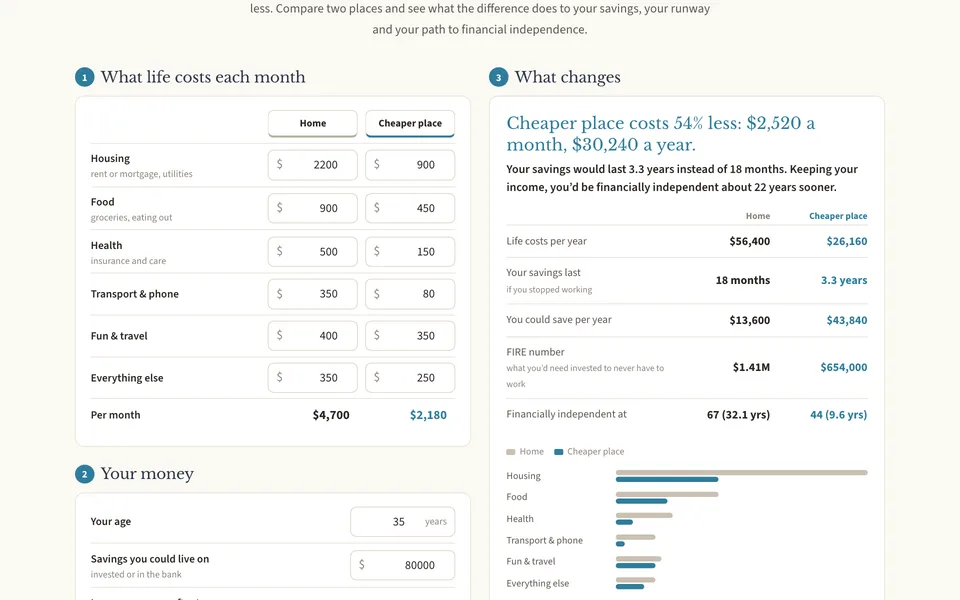Click the Transport & phone chart row label
960x600 pixels.
point(544,540)
